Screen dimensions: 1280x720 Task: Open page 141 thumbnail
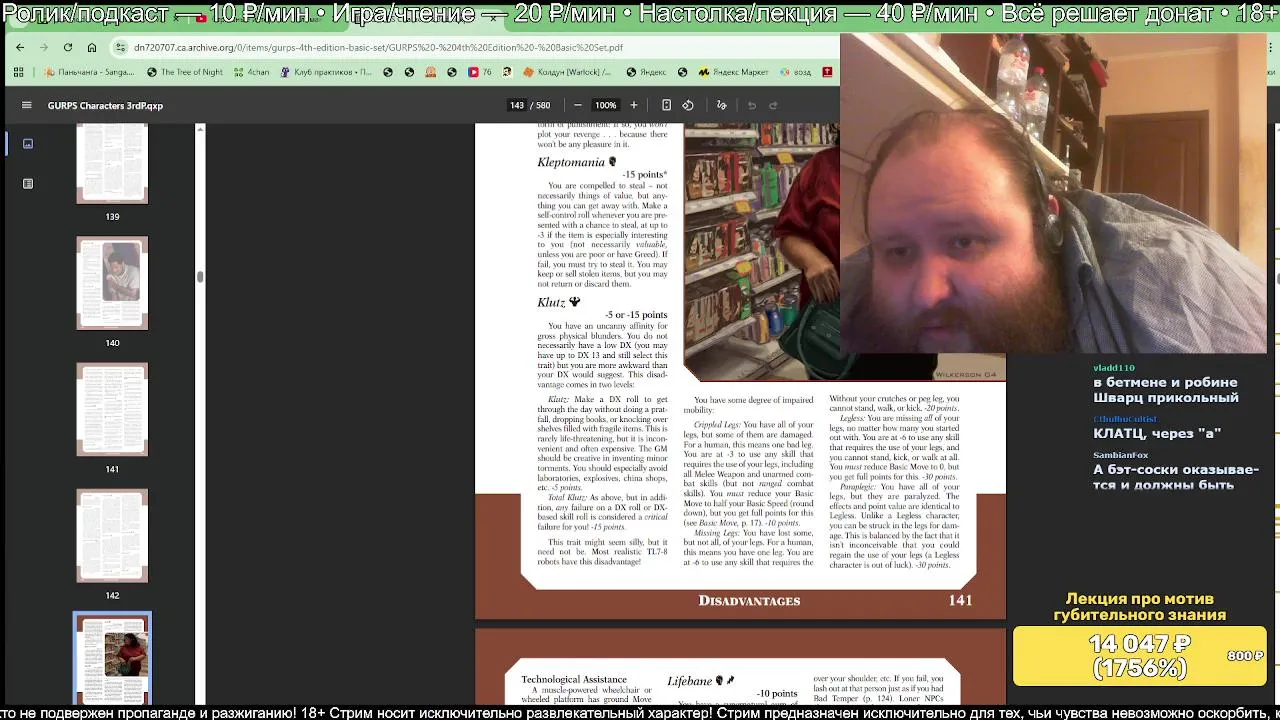[x=112, y=409]
